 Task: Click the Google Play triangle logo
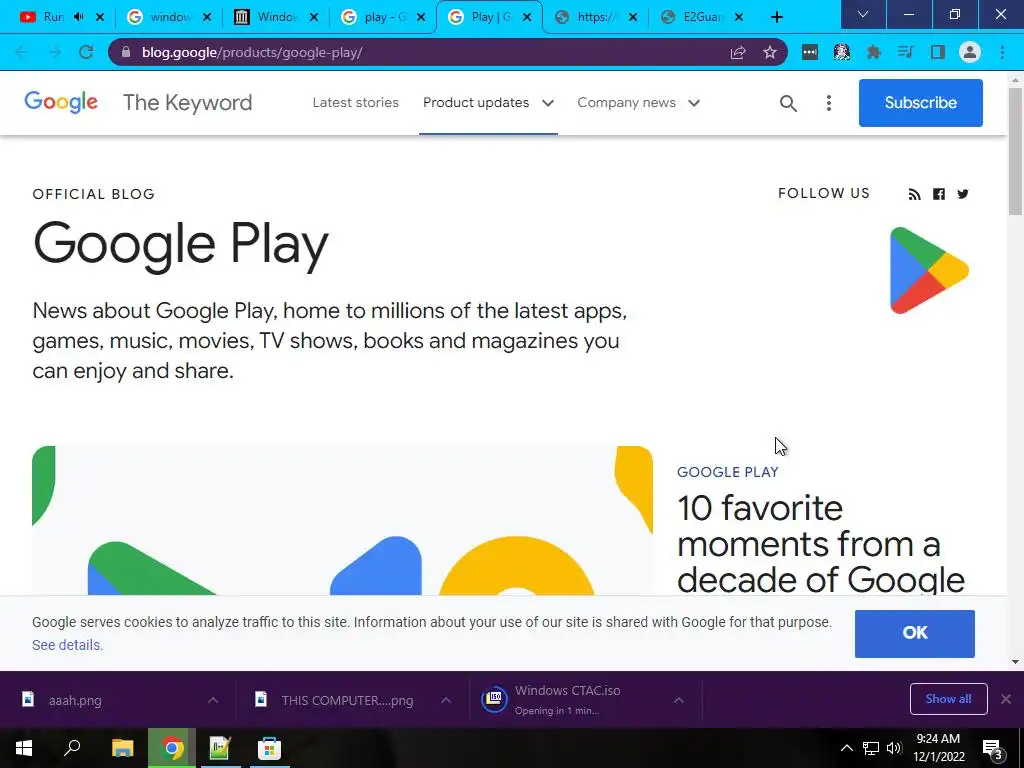pyautogui.click(x=929, y=270)
